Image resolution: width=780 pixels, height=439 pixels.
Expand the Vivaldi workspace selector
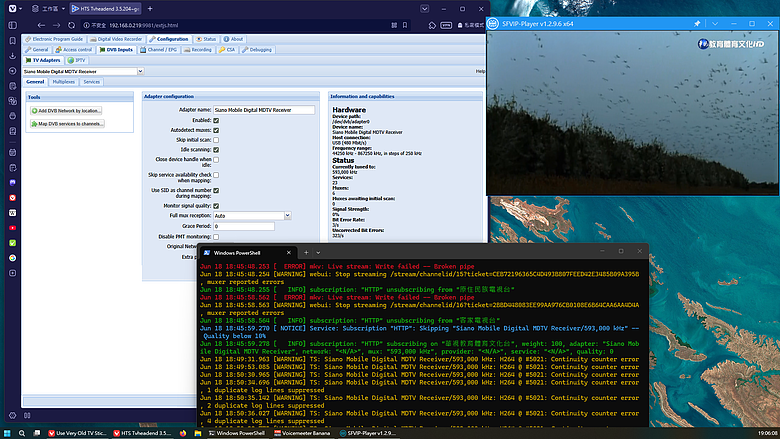pos(49,8)
